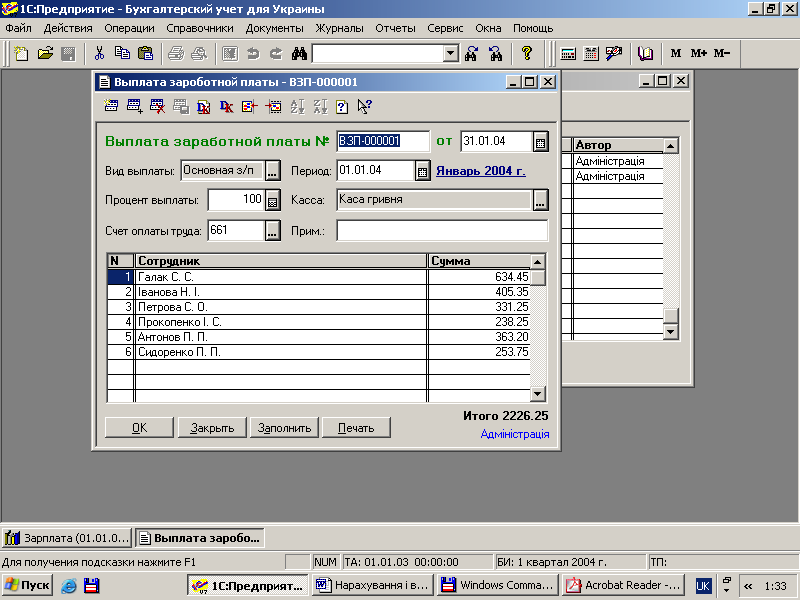Open Счет оплаты труда ellipsis button
The width and height of the screenshot is (800, 600).
click(x=272, y=231)
